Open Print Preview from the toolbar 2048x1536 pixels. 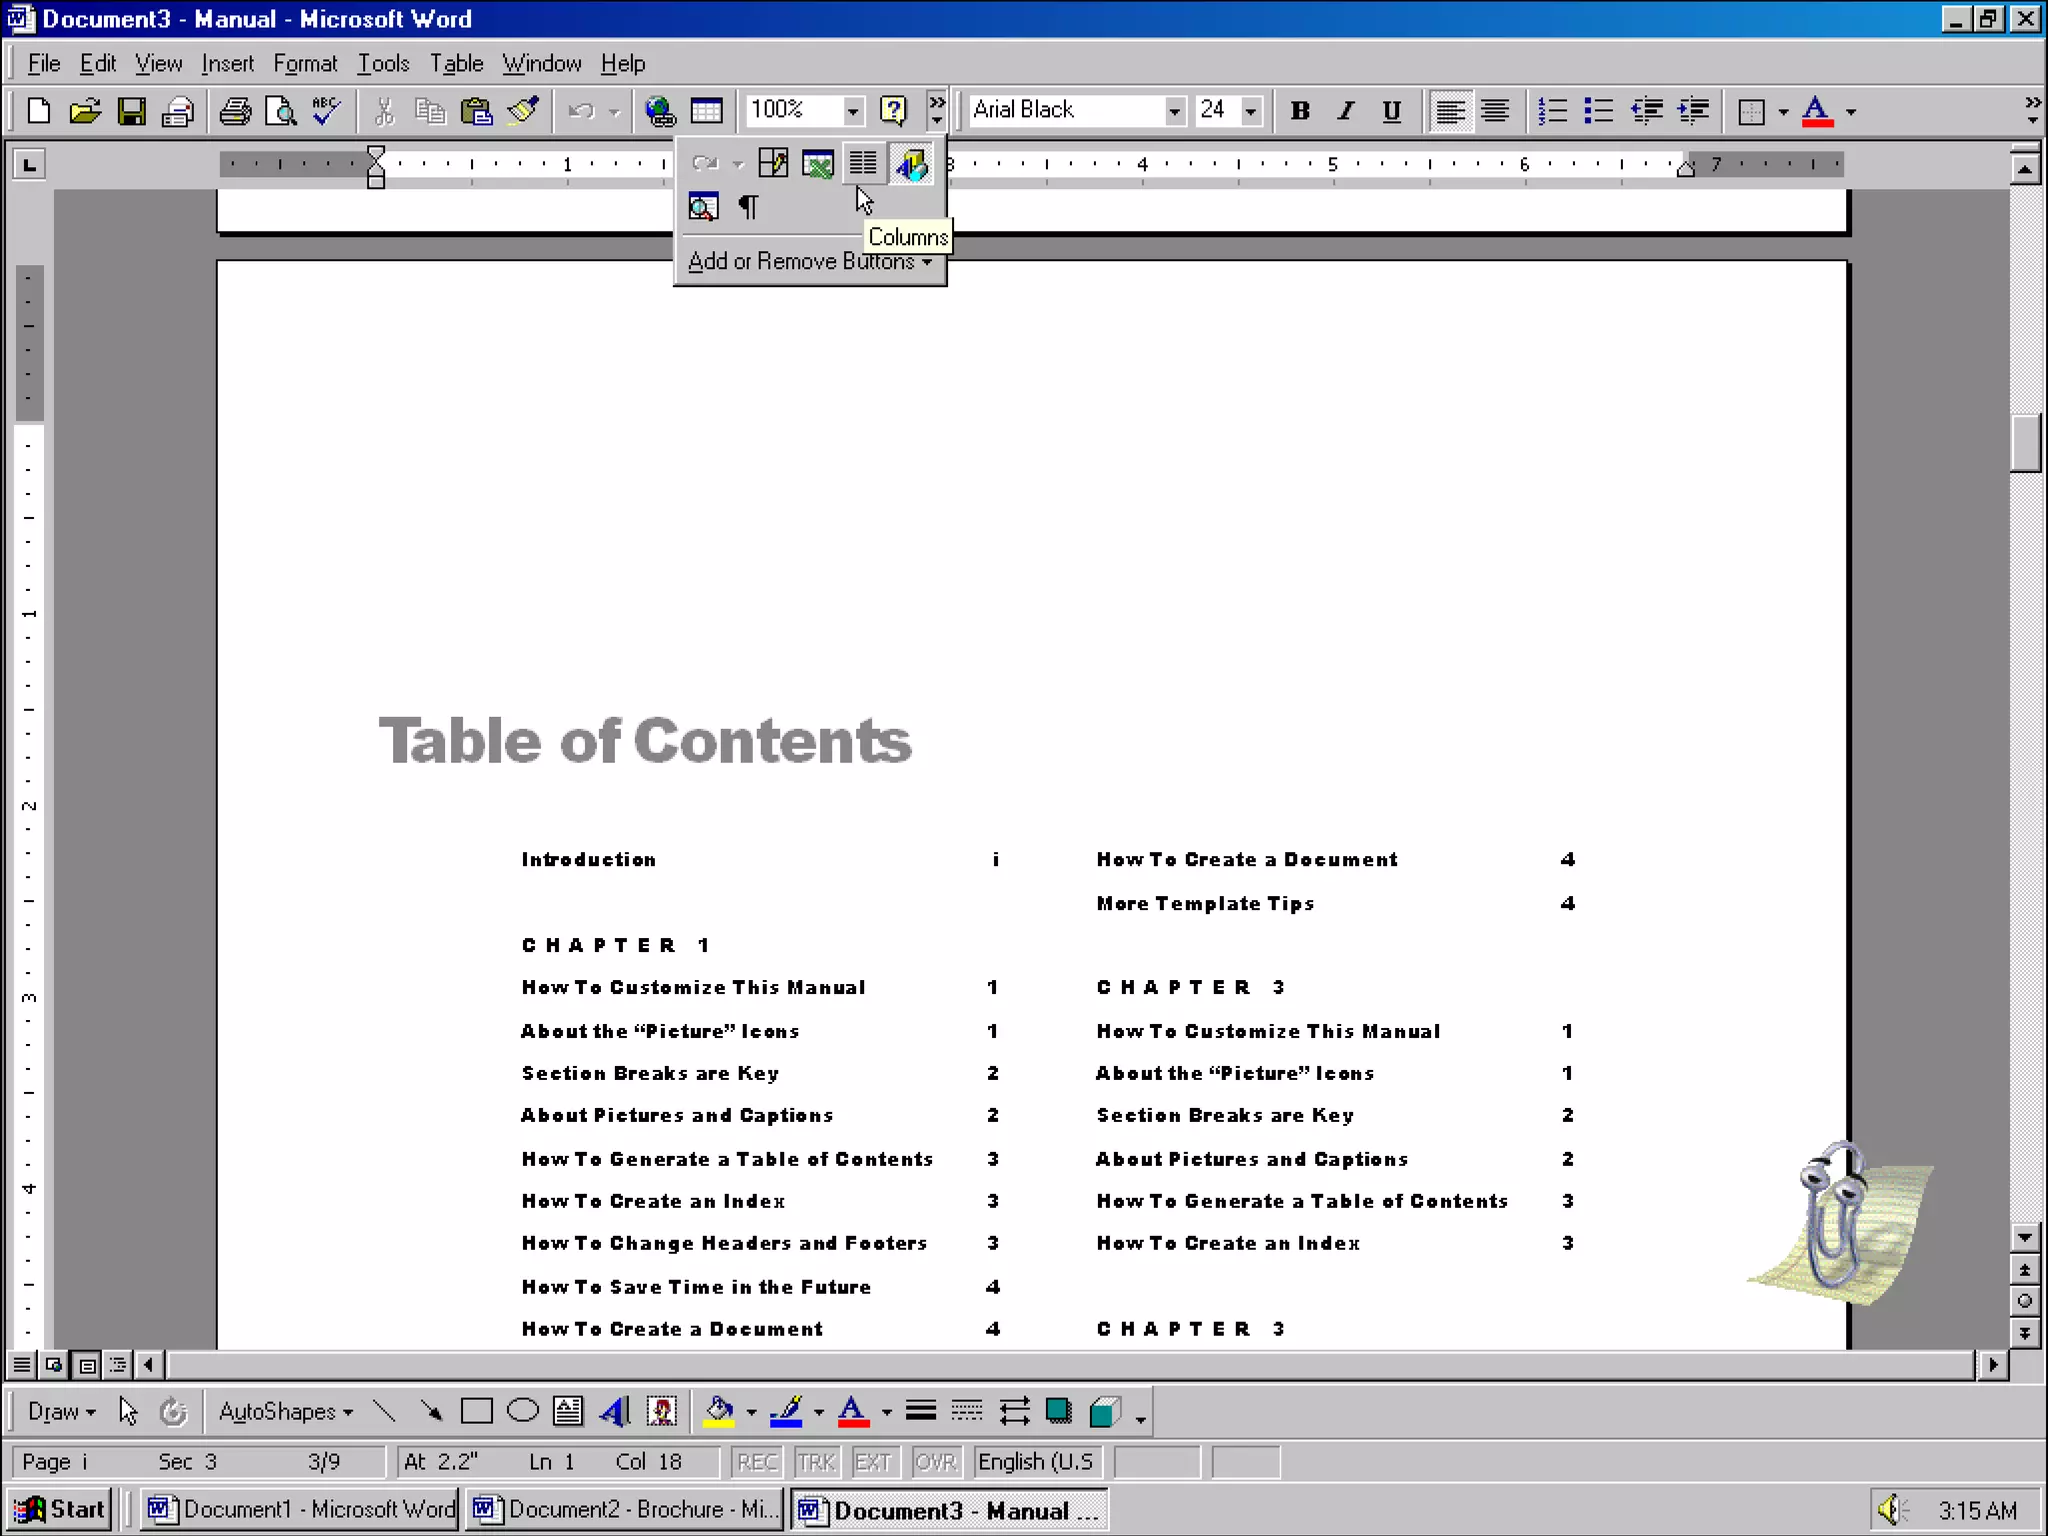pos(281,111)
